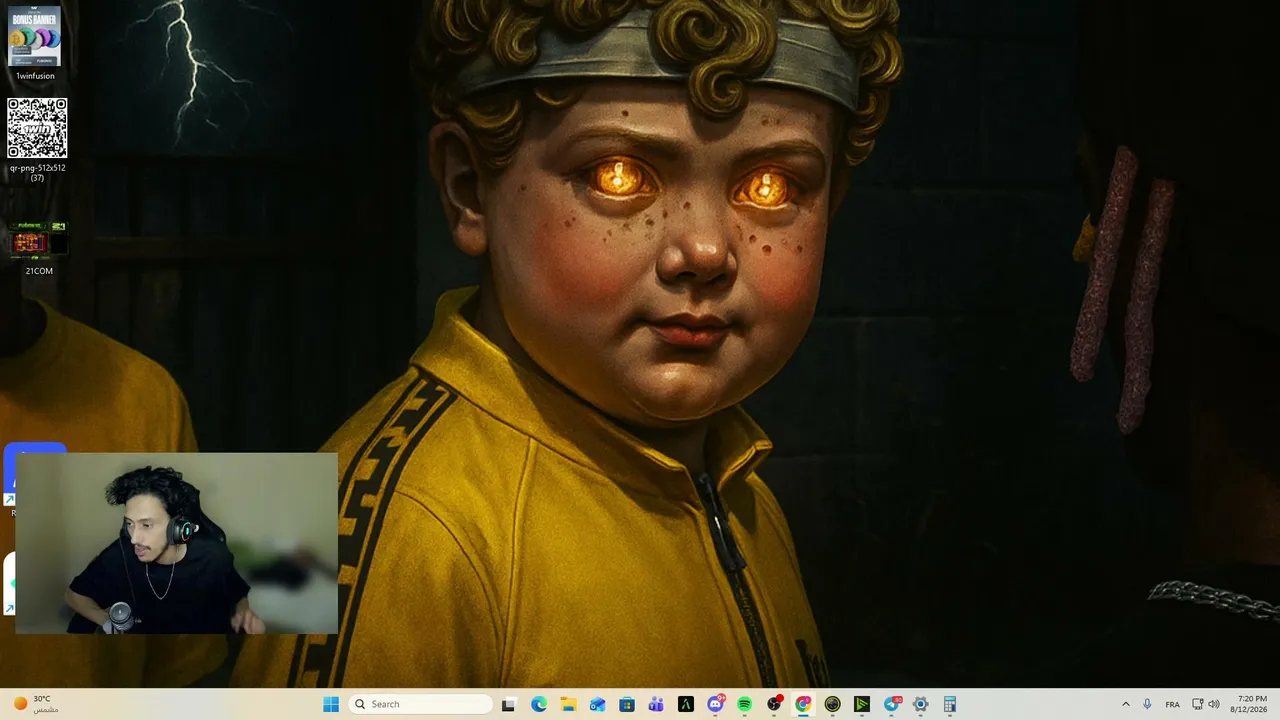Open File Explorer from the taskbar
1280x720 pixels.
pyautogui.click(x=568, y=704)
